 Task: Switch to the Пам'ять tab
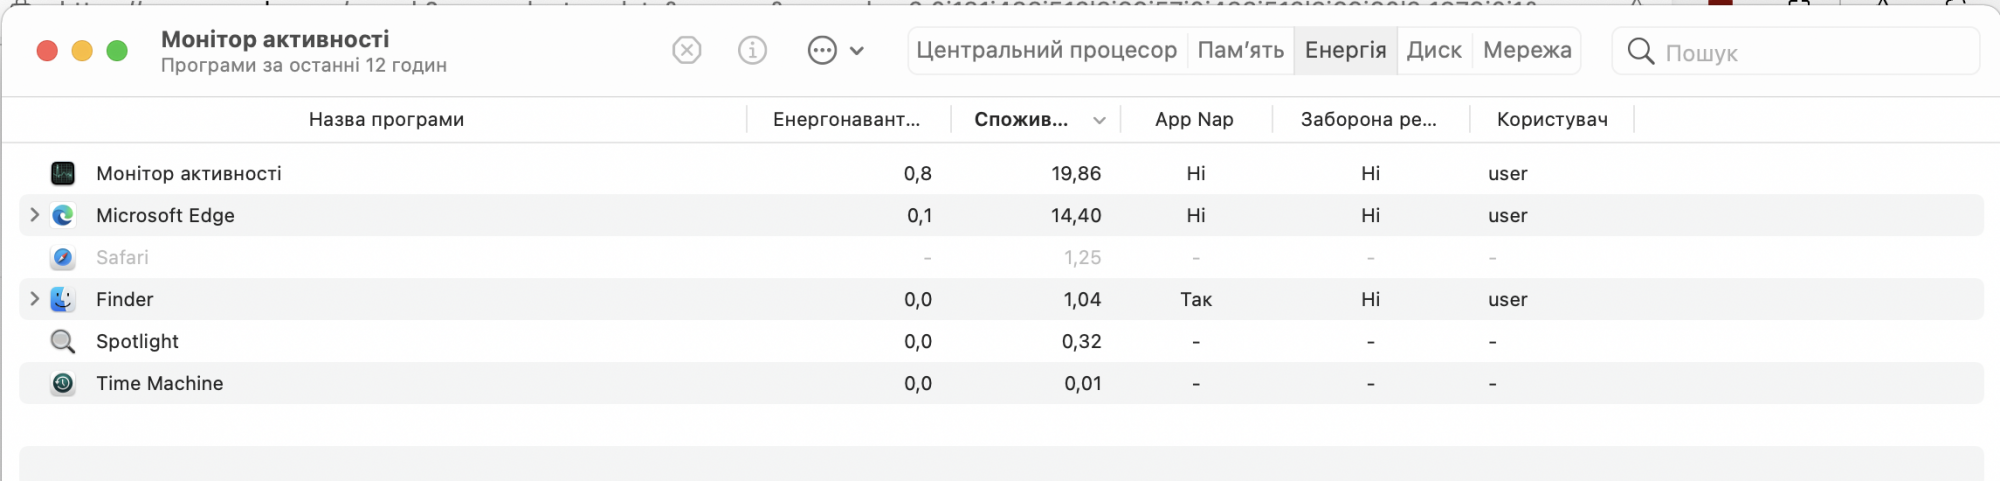click(1240, 50)
